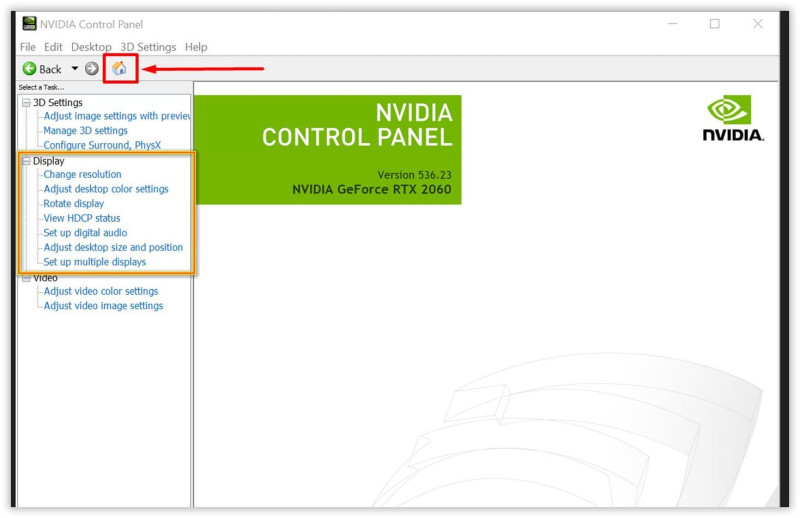
Task: Select Set up digital audio
Action: point(85,233)
